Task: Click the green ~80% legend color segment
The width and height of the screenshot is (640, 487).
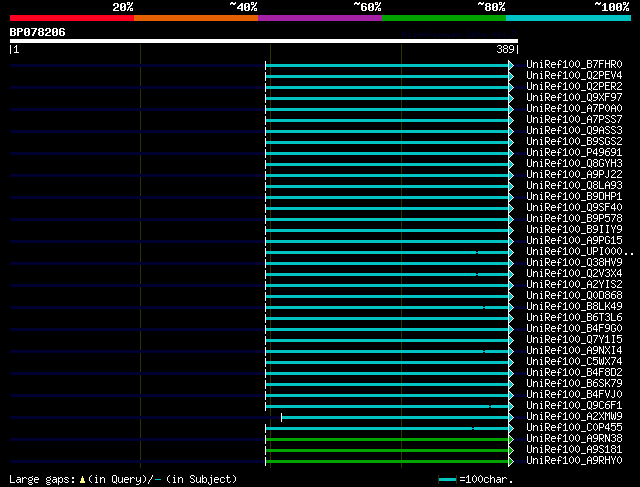Action: (444, 18)
